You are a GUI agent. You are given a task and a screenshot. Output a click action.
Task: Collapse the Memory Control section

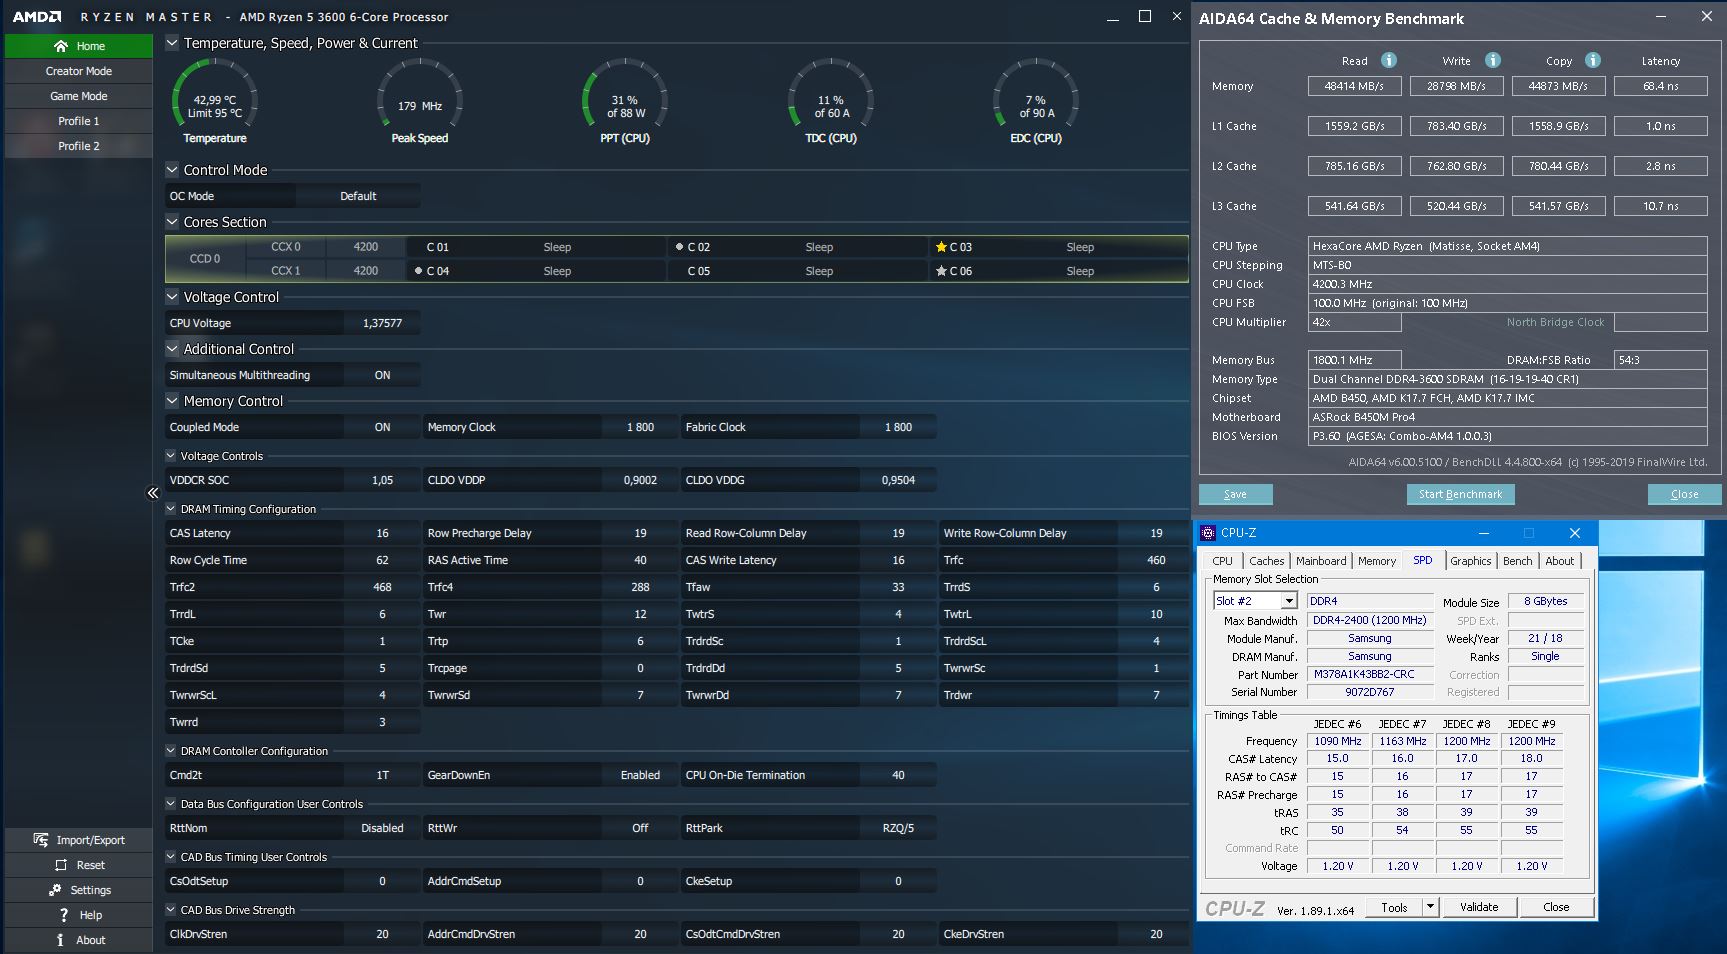(x=172, y=401)
